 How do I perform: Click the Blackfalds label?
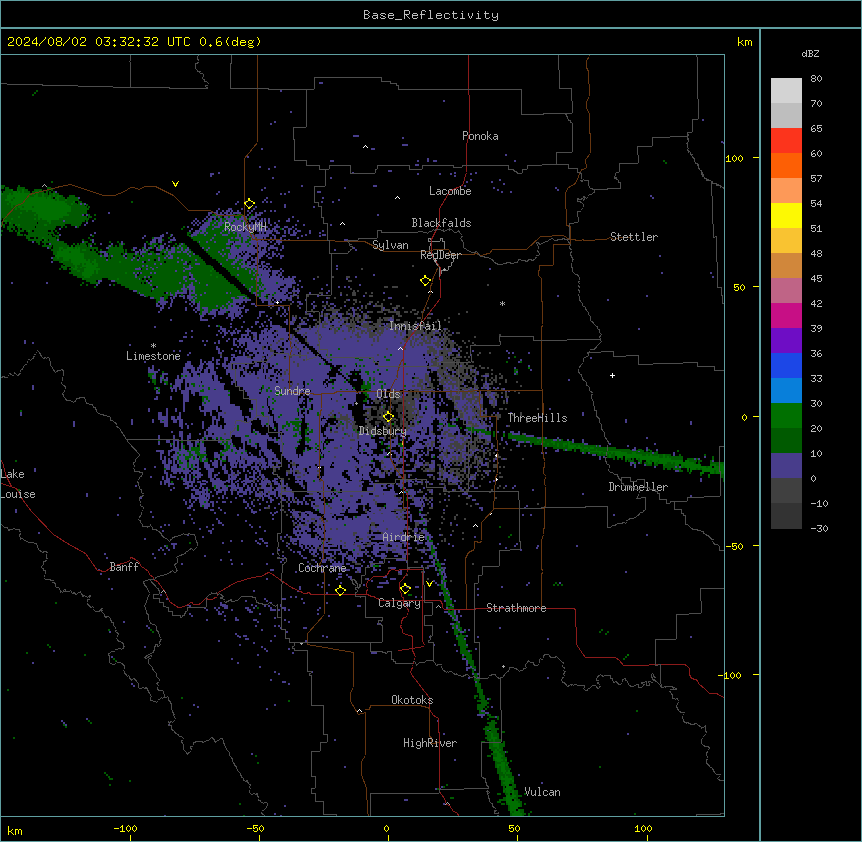tap(441, 223)
